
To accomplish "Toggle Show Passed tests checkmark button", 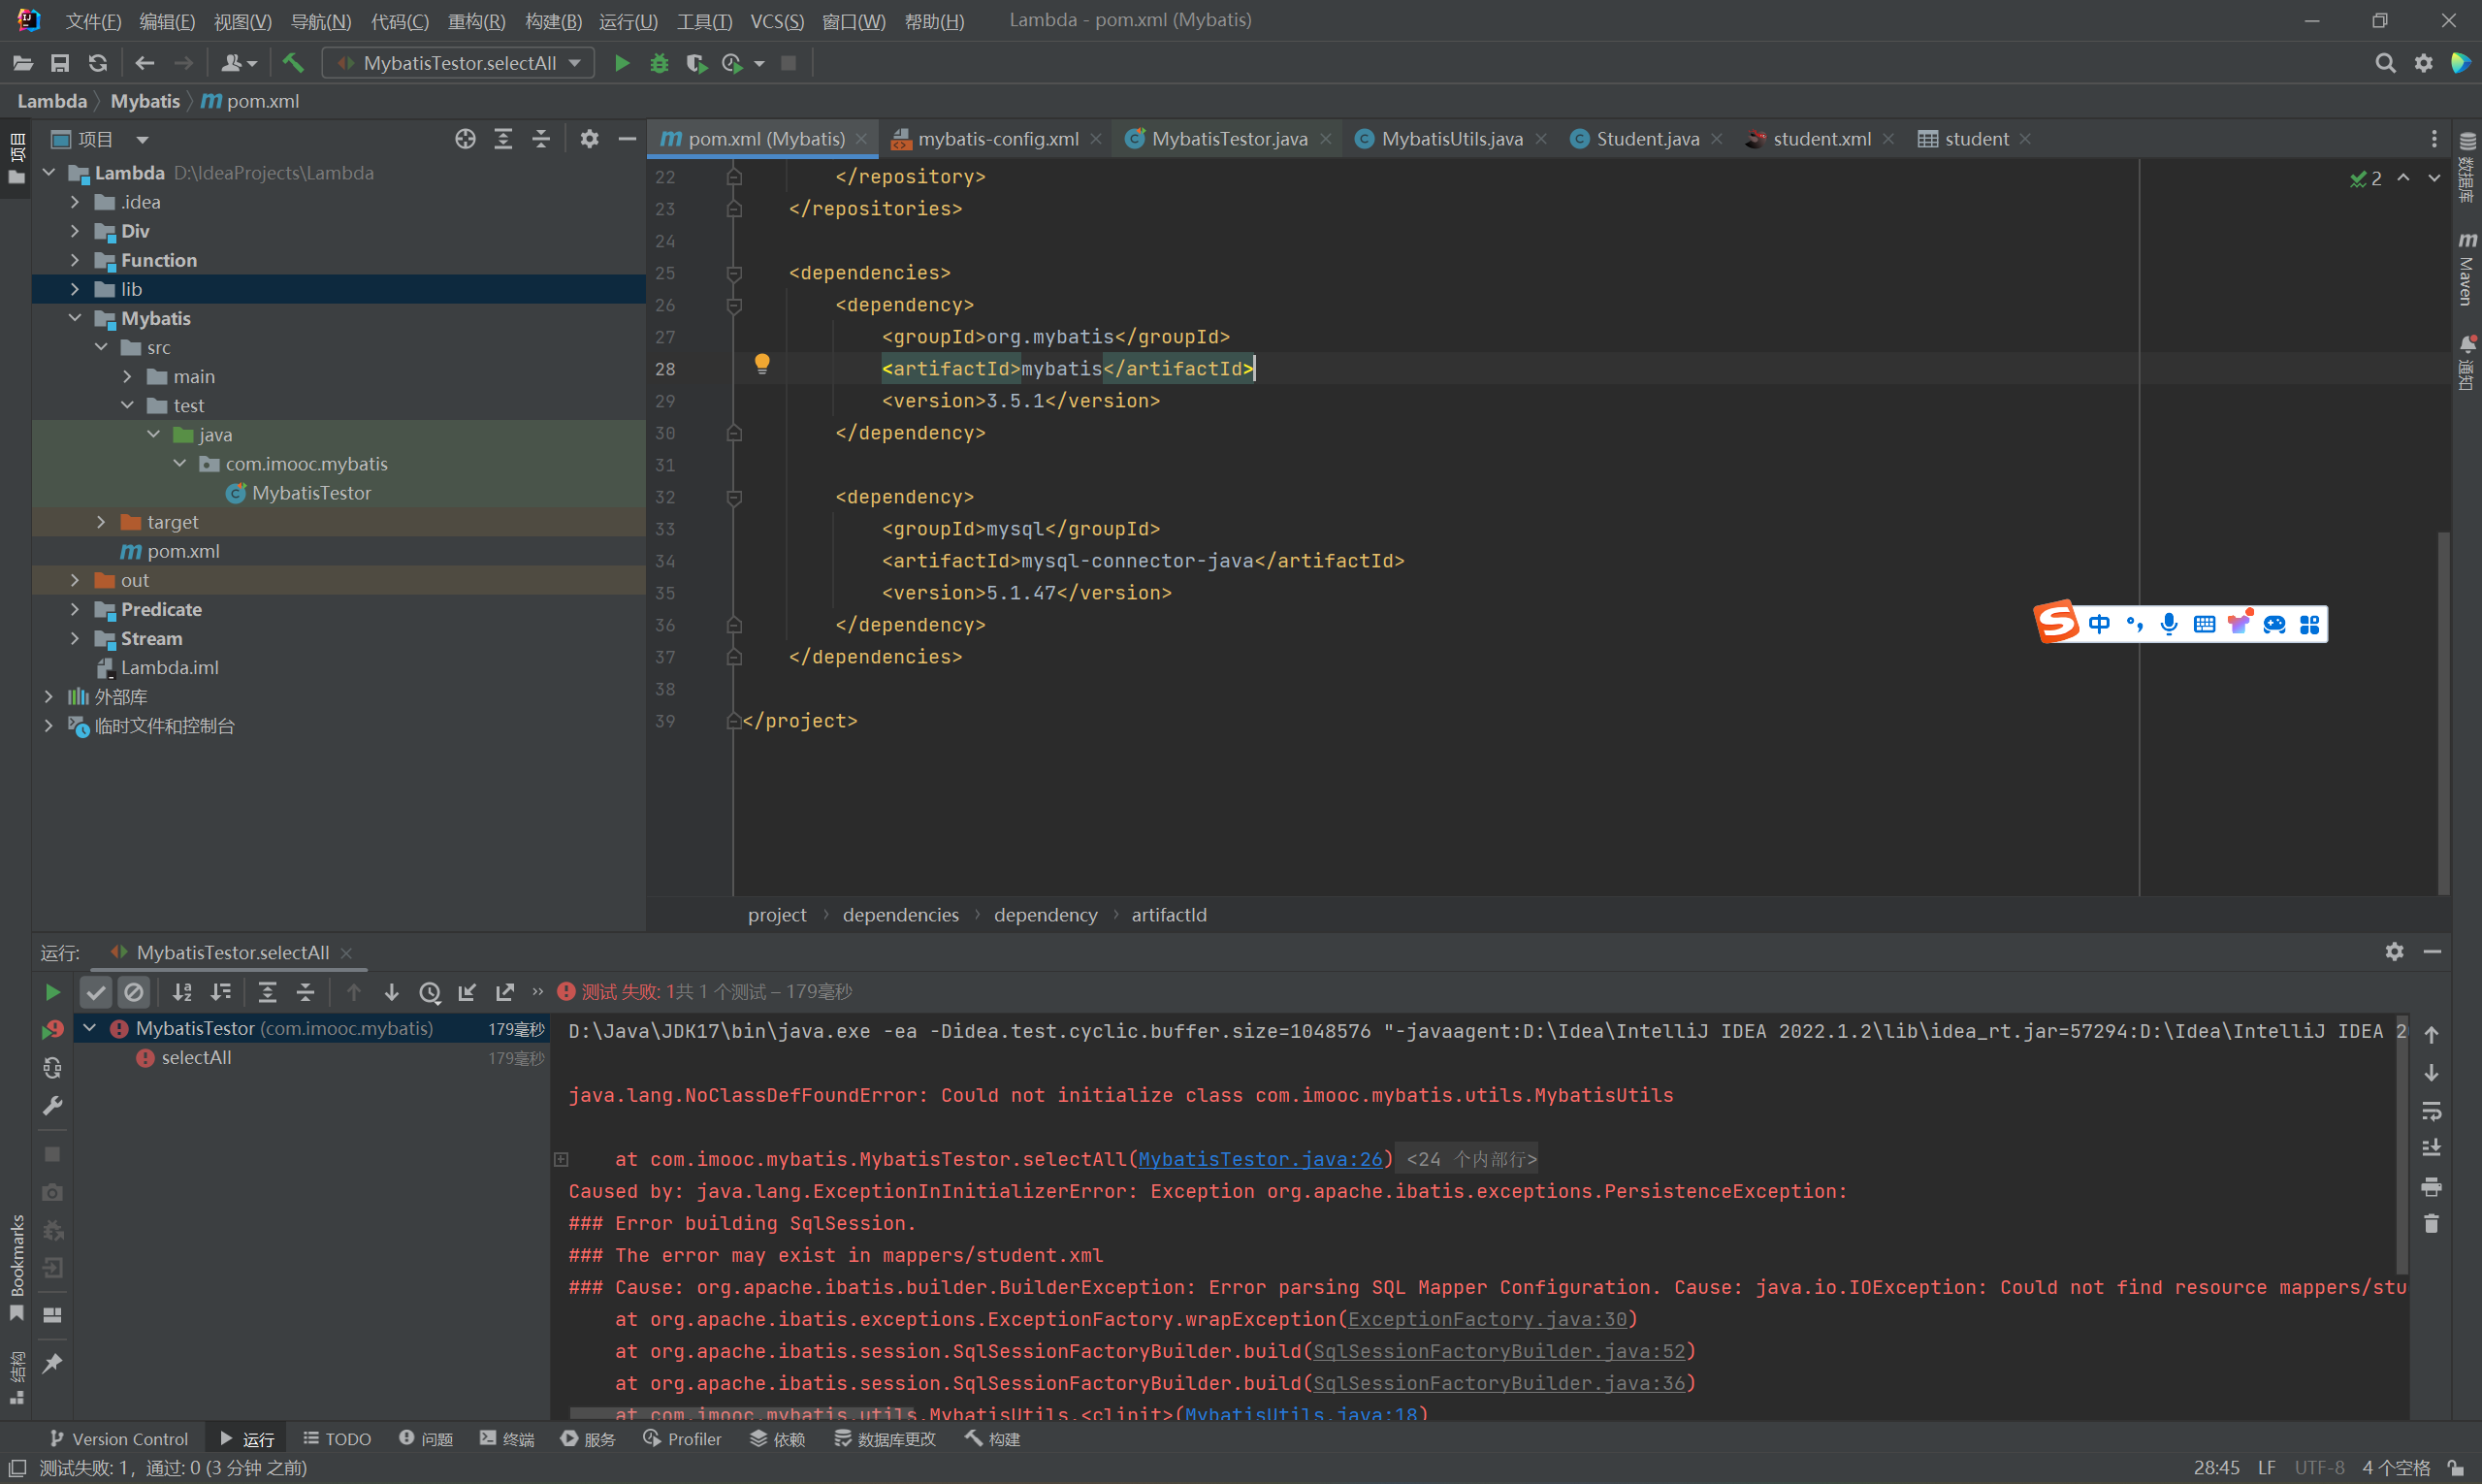I will tap(96, 992).
